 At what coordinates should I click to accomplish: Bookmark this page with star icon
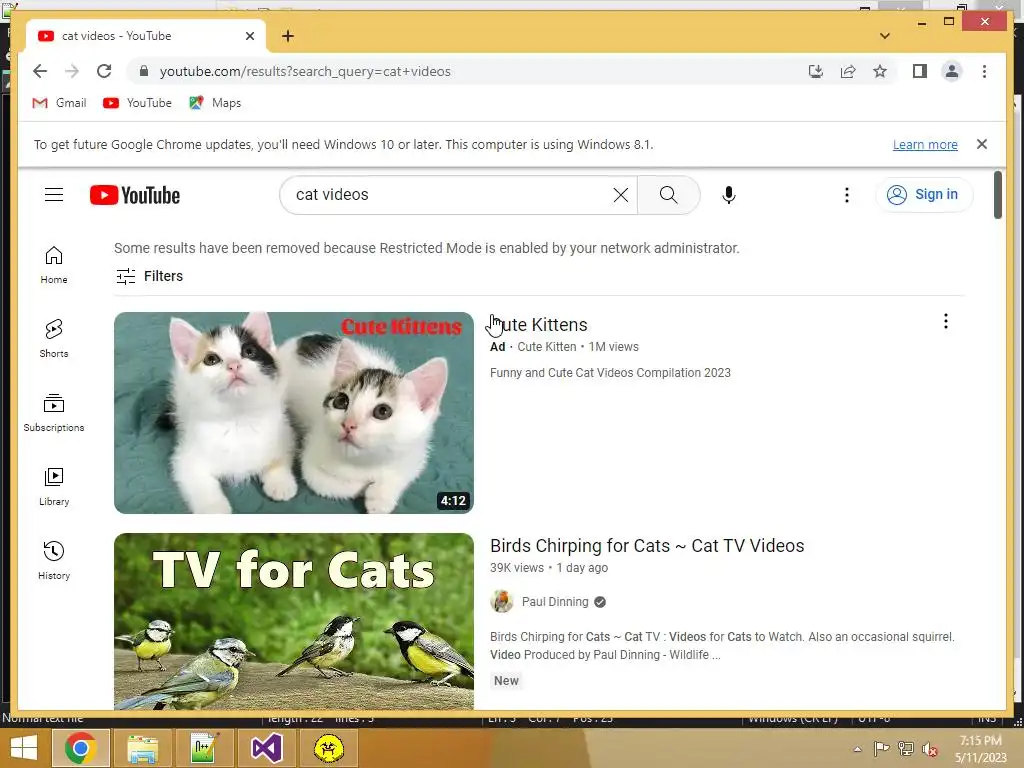pyautogui.click(x=880, y=71)
